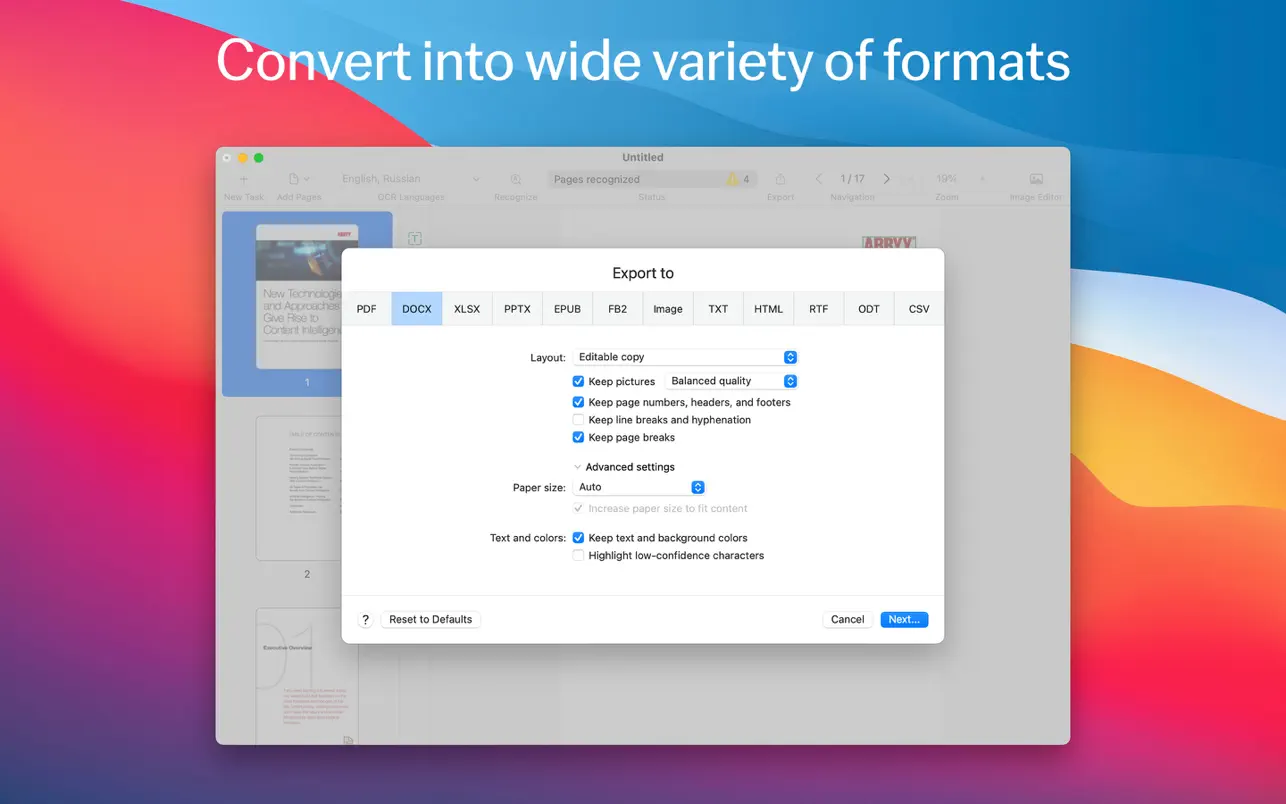Click the Add Pages document icon
Image resolution: width=1286 pixels, height=804 pixels.
point(295,179)
